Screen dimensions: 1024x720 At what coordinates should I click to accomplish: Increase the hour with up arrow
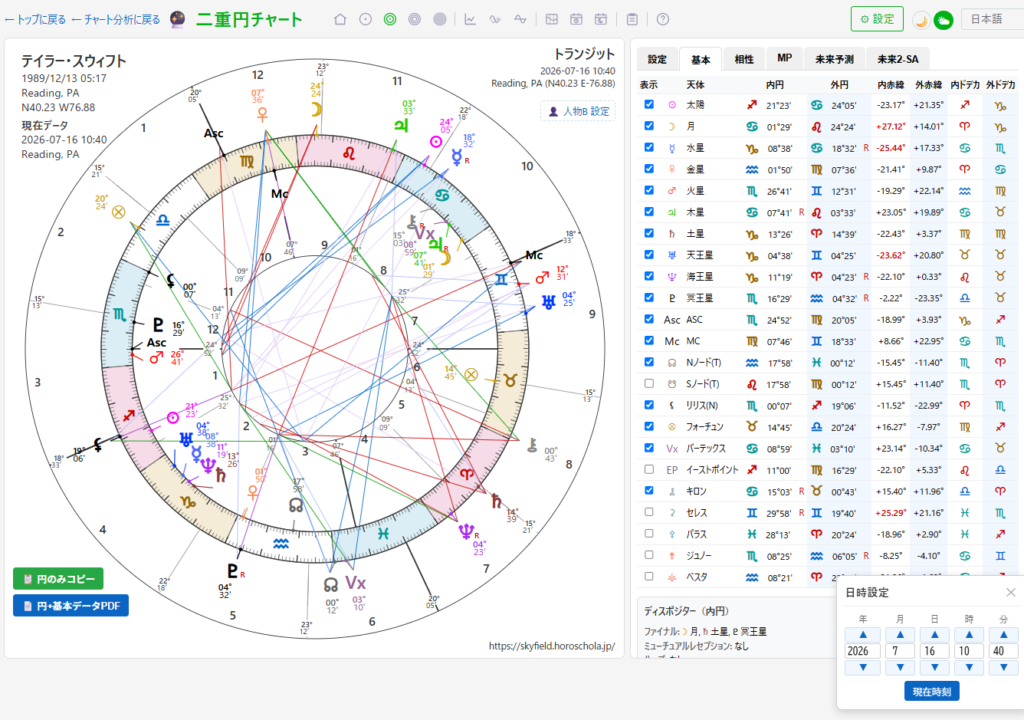pyautogui.click(x=969, y=634)
